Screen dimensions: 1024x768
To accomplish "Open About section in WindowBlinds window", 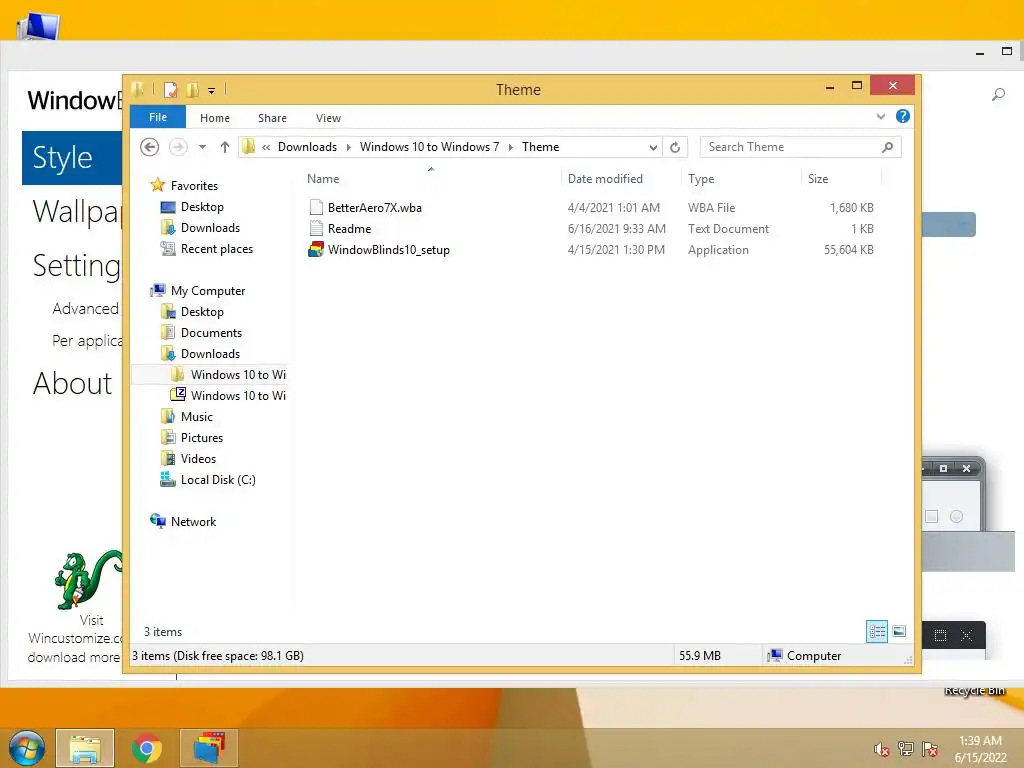I will coord(72,383).
